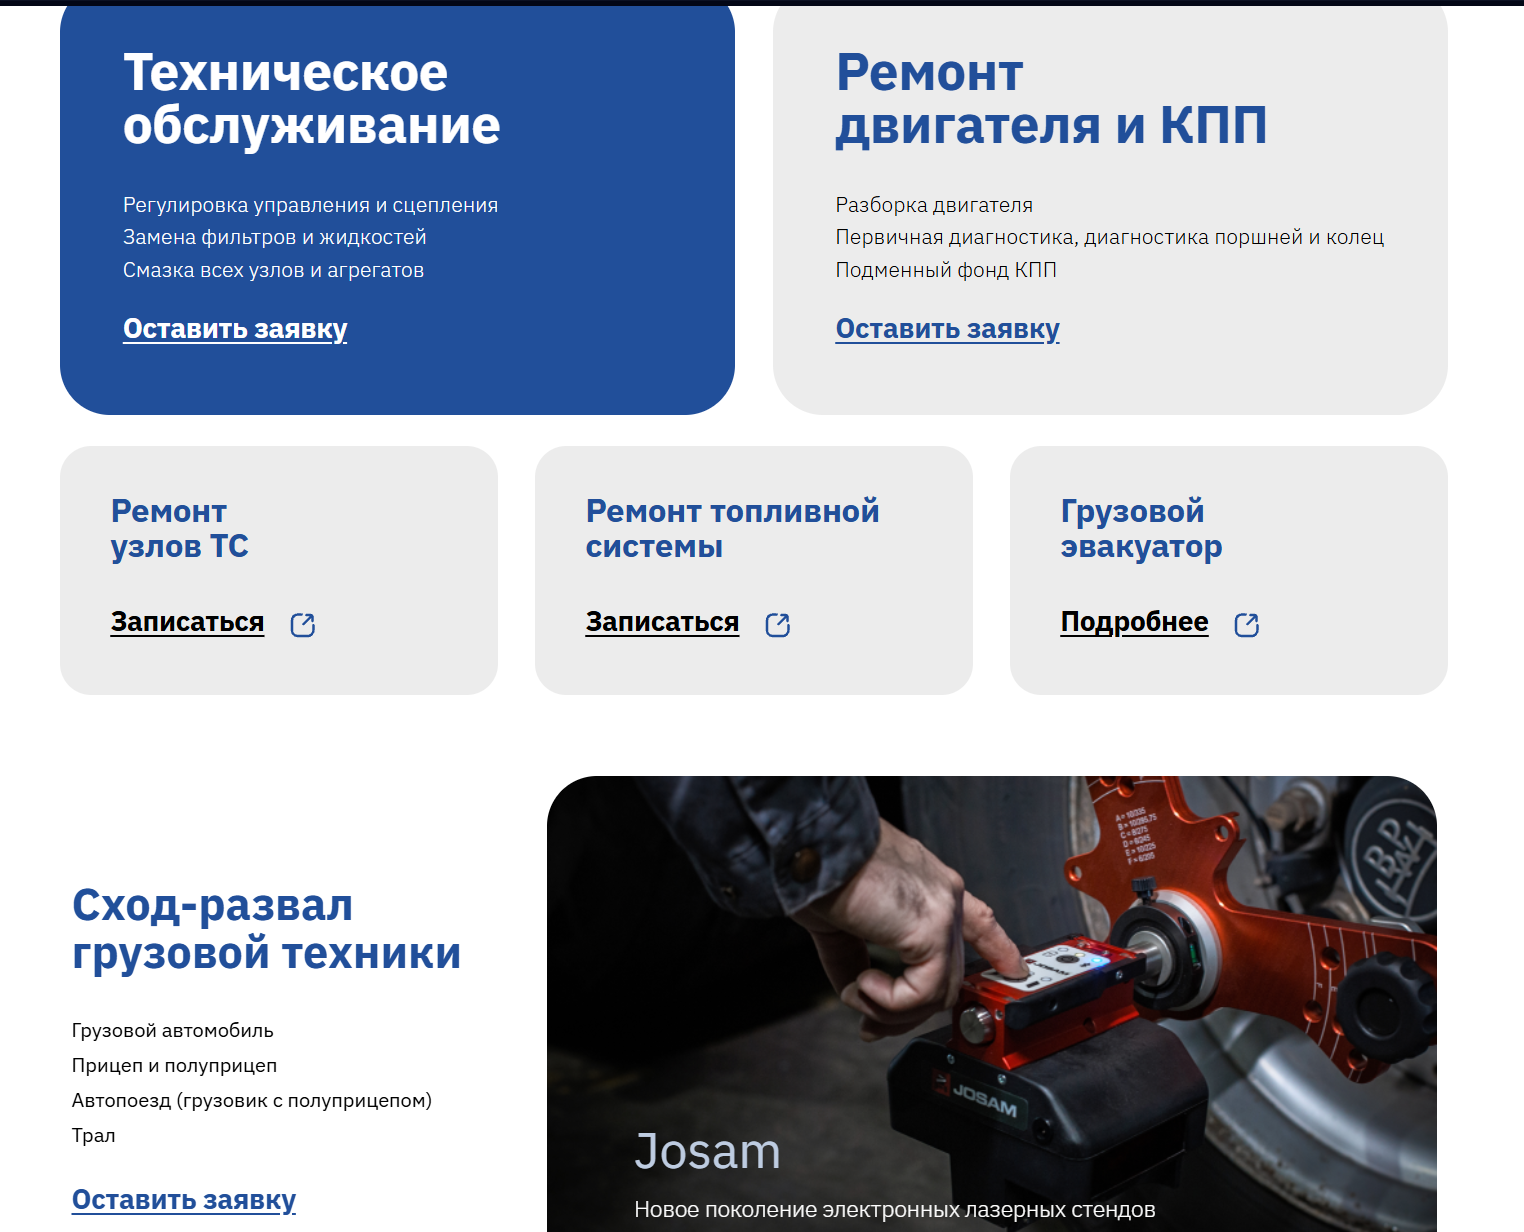Click the external-link icon in Грузовой эвакуатор card
Image resolution: width=1524 pixels, height=1232 pixels.
coord(1246,625)
